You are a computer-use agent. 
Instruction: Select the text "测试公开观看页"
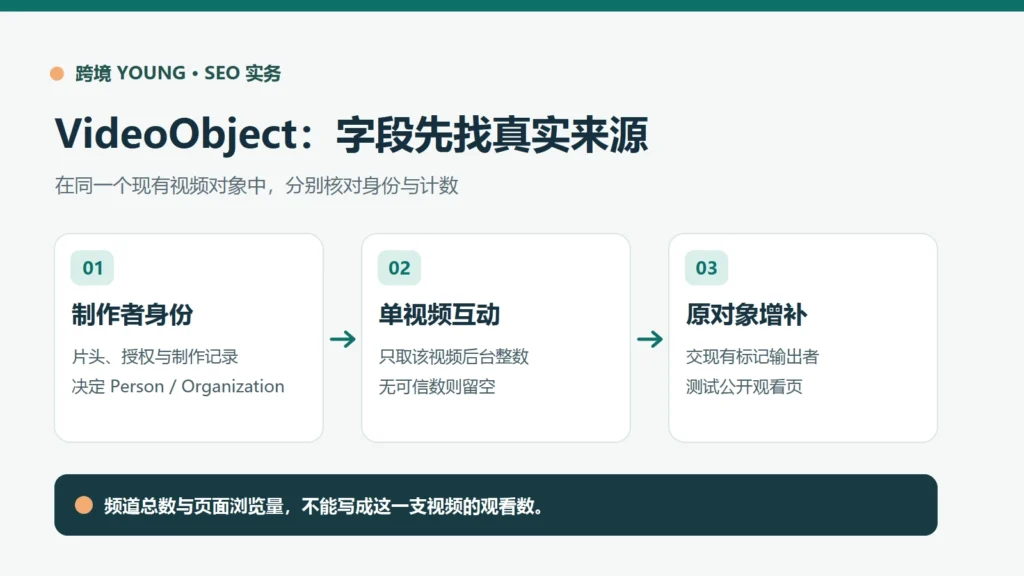pyautogui.click(x=744, y=387)
